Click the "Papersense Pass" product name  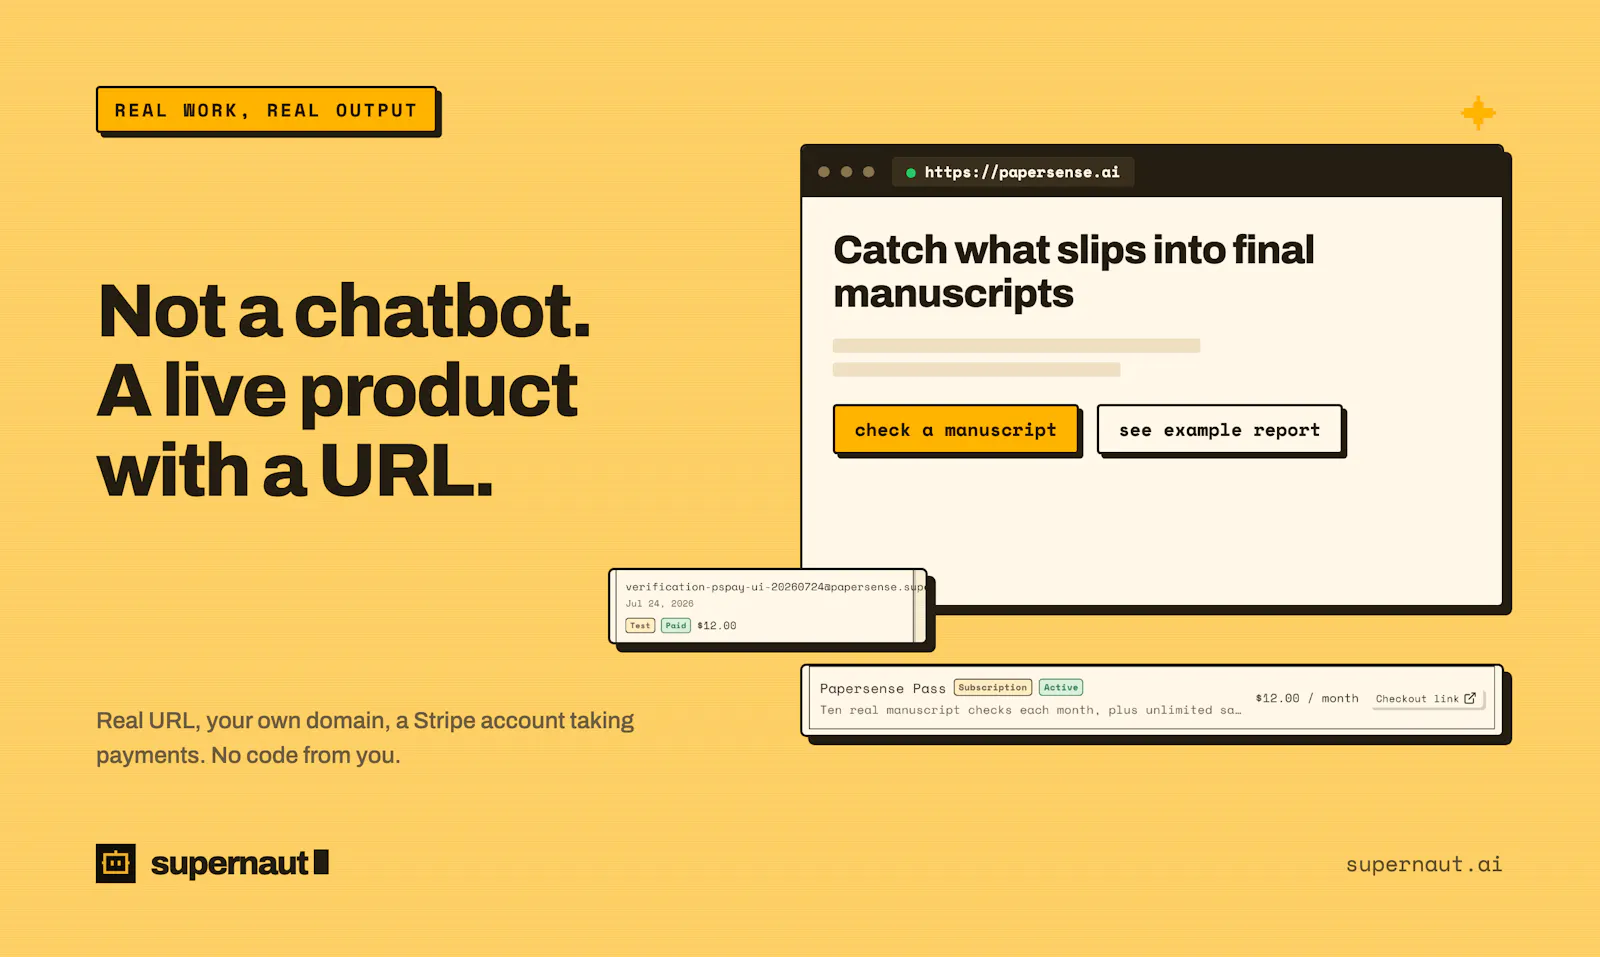883,689
